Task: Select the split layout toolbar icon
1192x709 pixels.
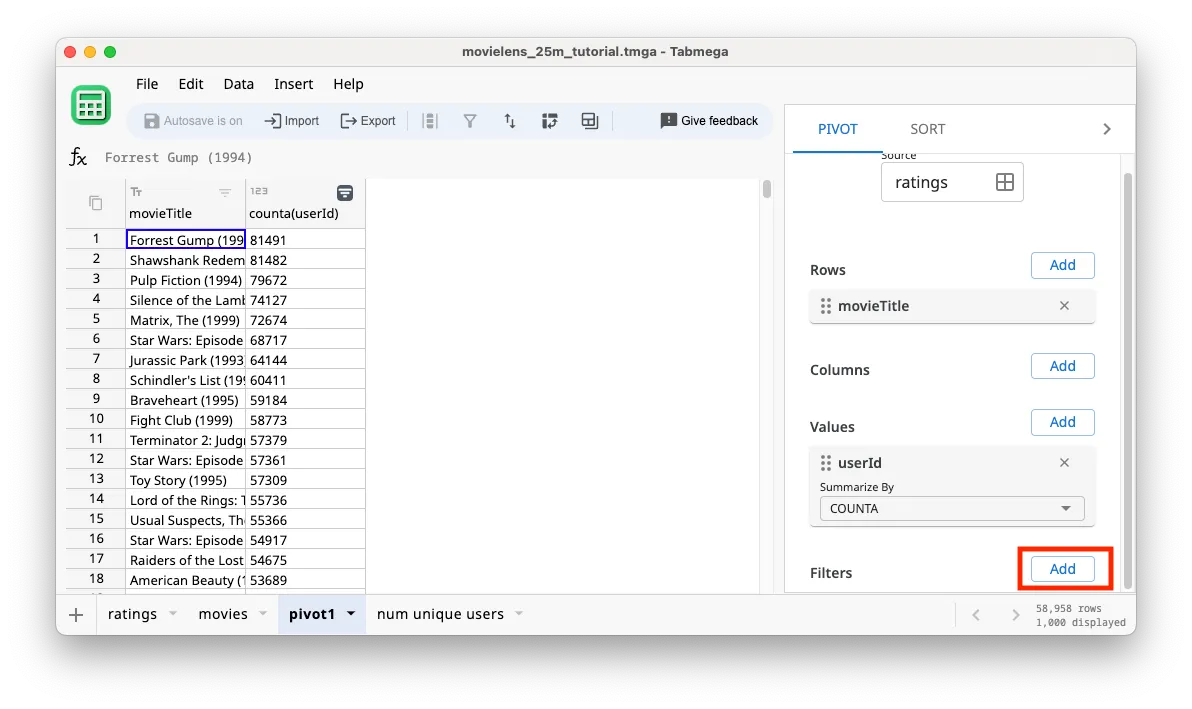Action: point(589,120)
